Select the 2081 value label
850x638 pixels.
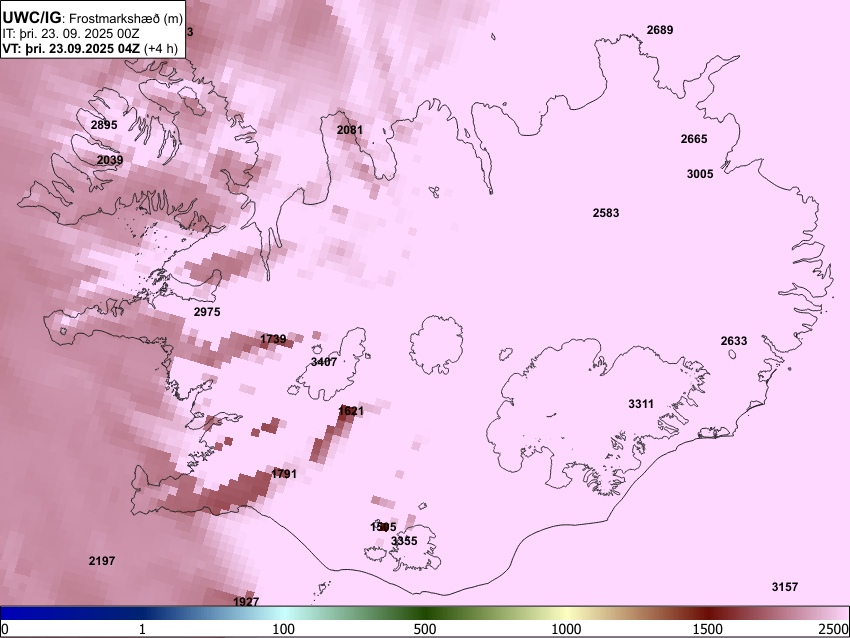pyautogui.click(x=350, y=130)
